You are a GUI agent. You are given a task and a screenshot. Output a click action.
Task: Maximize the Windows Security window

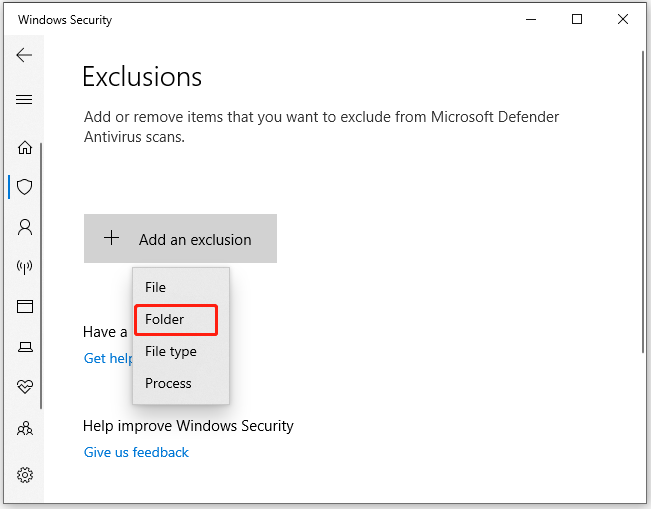pos(577,19)
